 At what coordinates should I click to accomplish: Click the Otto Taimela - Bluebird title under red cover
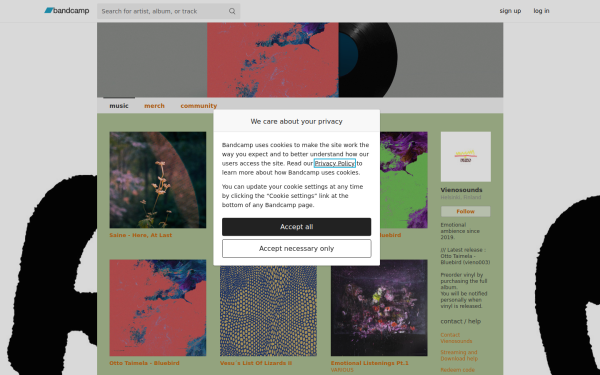(x=144, y=363)
